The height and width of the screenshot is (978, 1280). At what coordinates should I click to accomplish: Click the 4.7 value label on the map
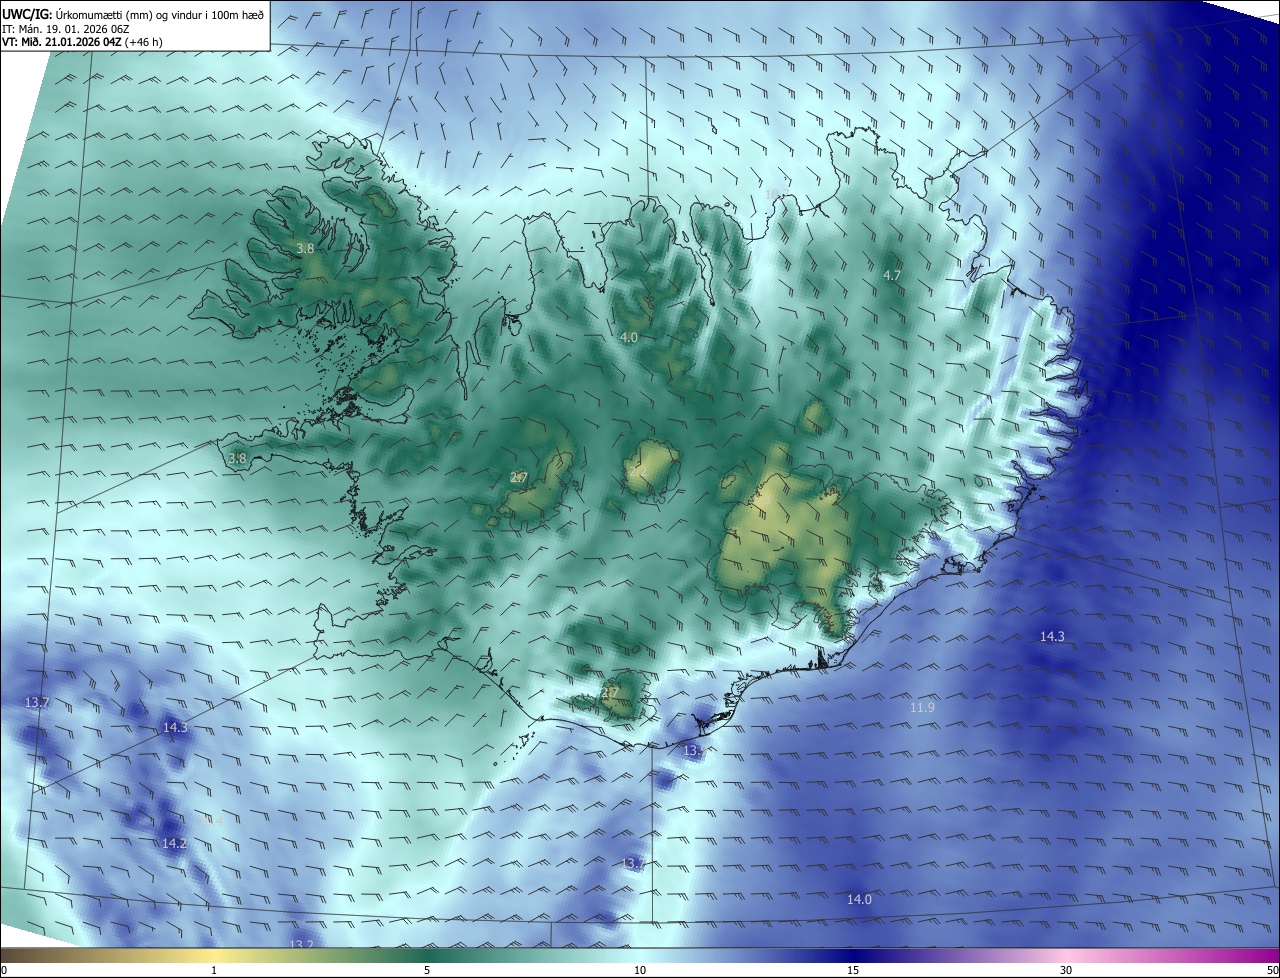point(892,275)
